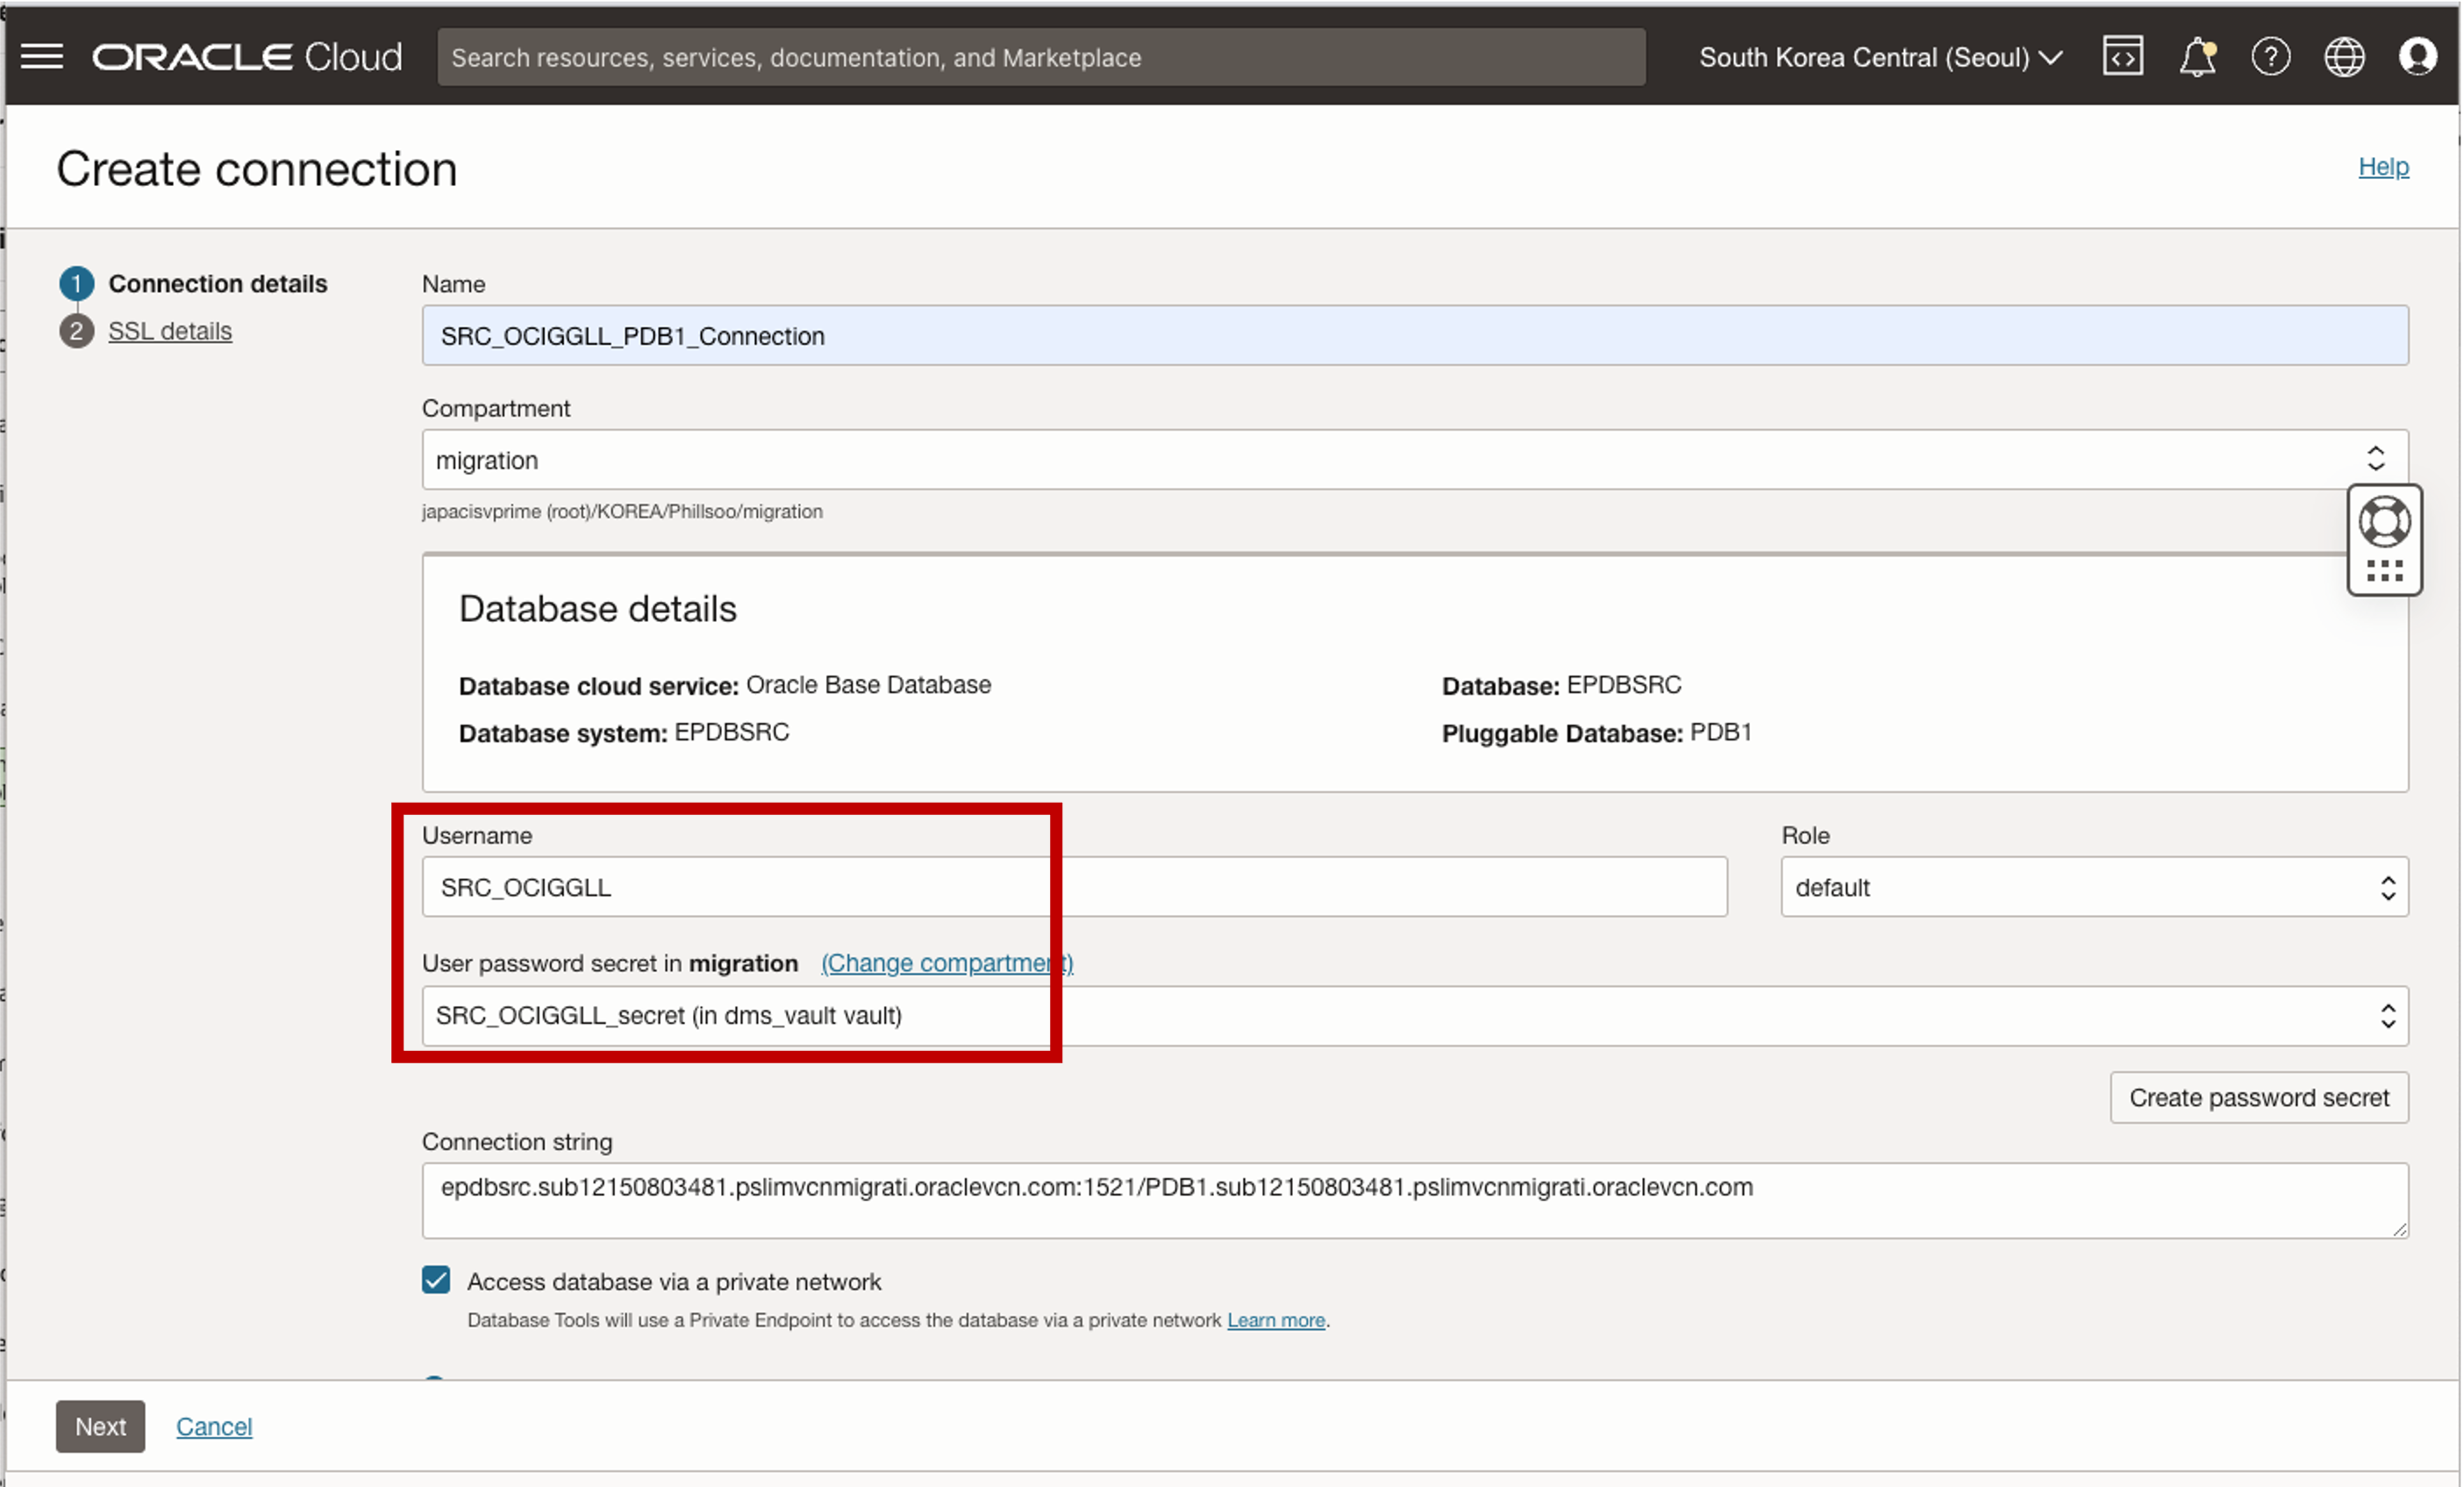Click the Database Tools Private Endpoint description
The image size is (2464, 1487).
[x=844, y=1320]
